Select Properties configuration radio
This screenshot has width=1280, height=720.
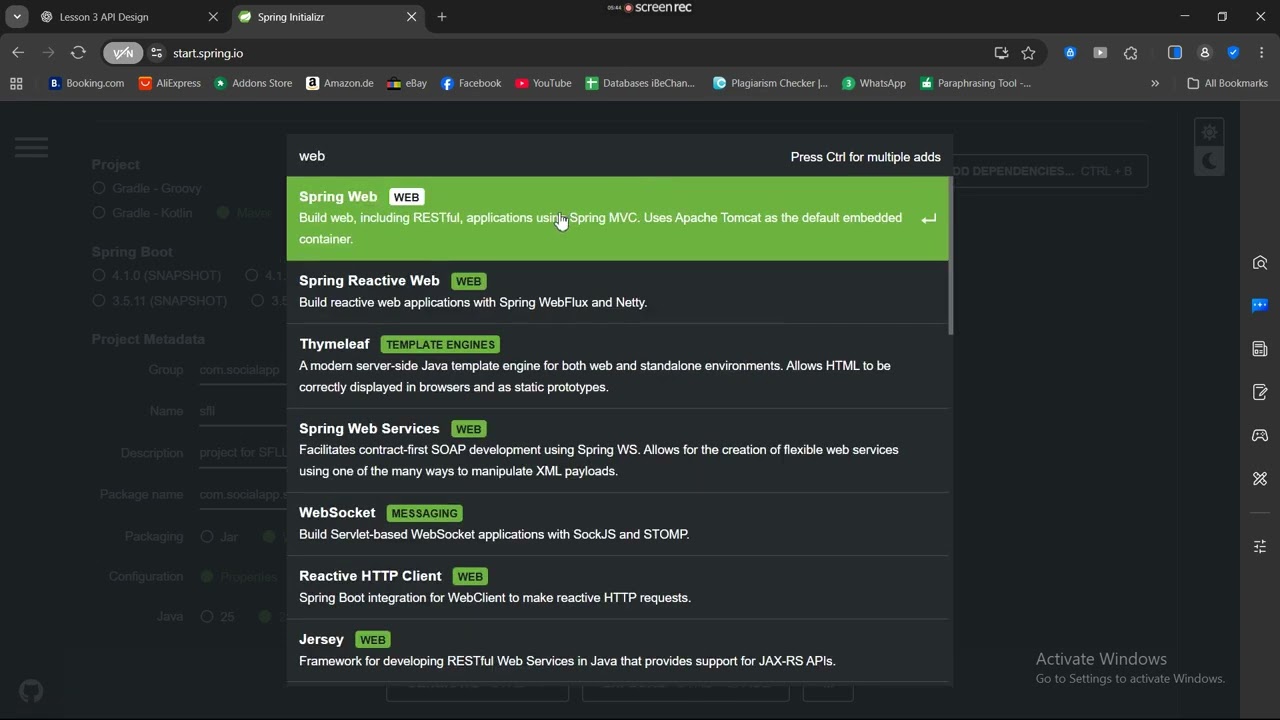point(207,577)
